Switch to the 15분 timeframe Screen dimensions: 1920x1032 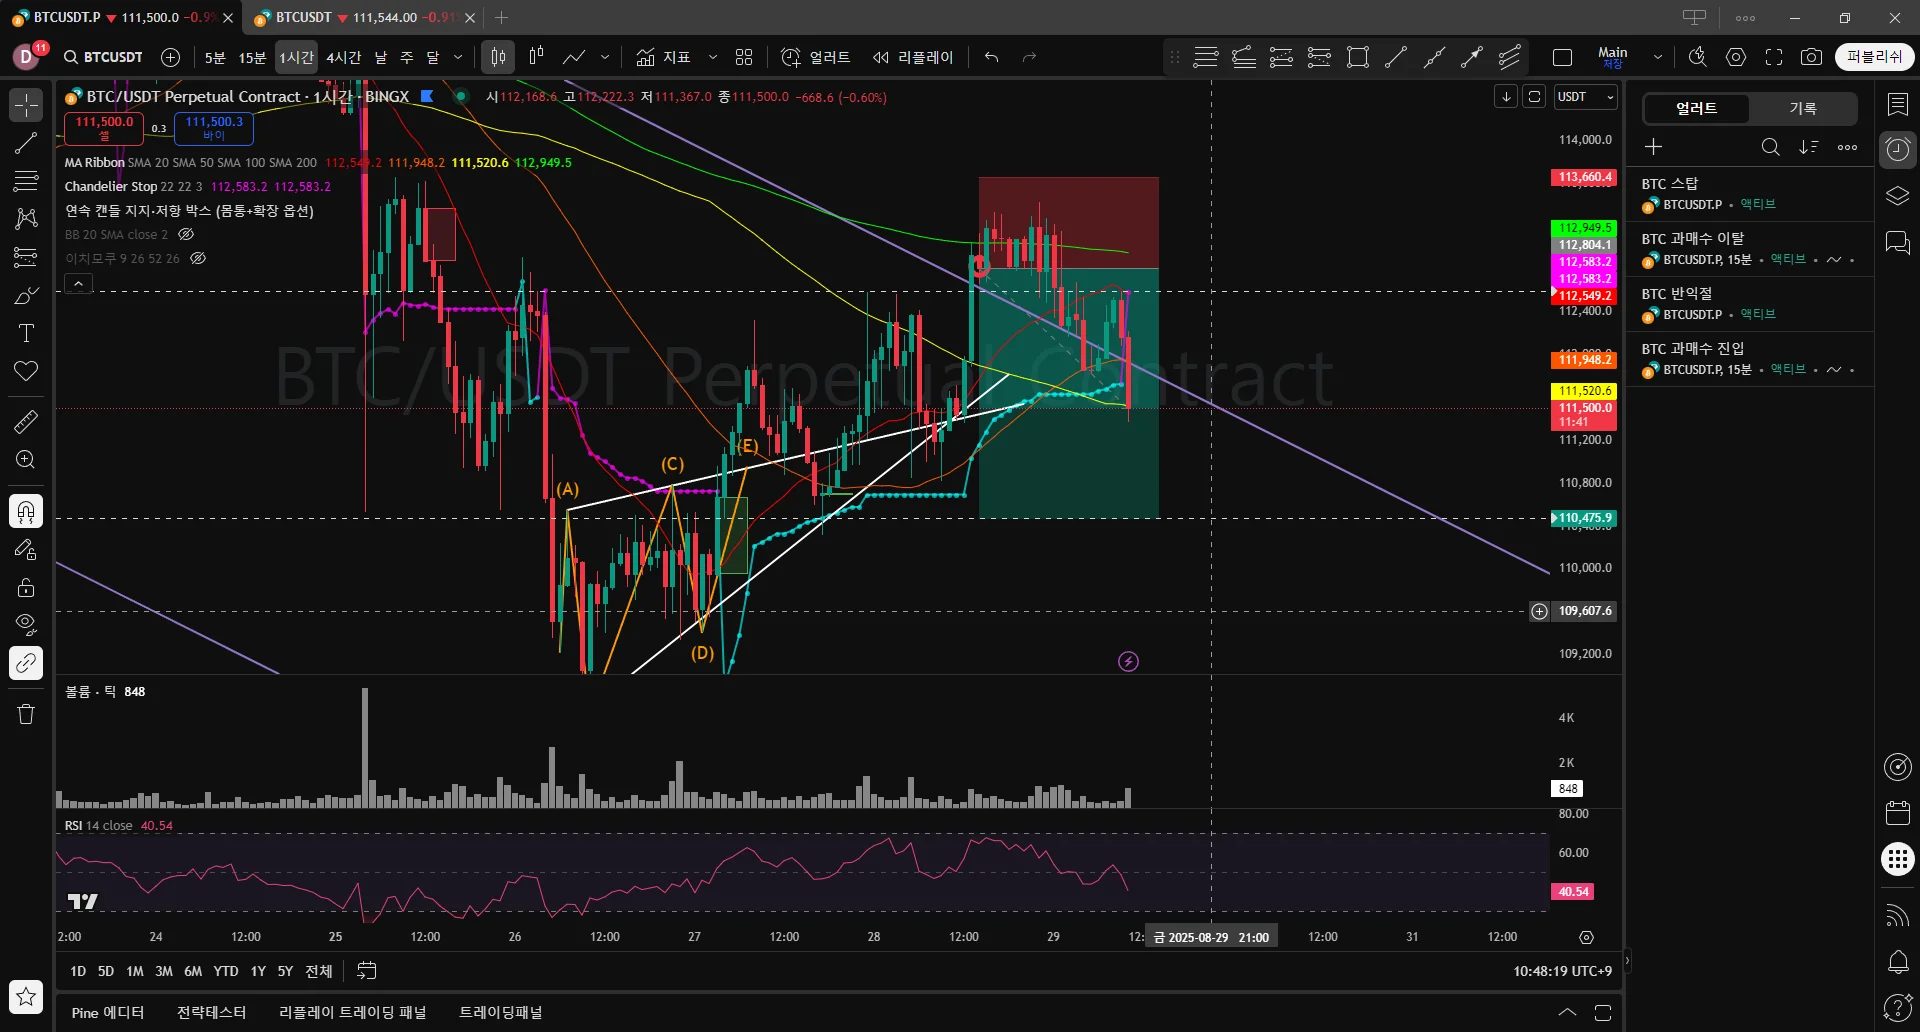click(x=252, y=57)
